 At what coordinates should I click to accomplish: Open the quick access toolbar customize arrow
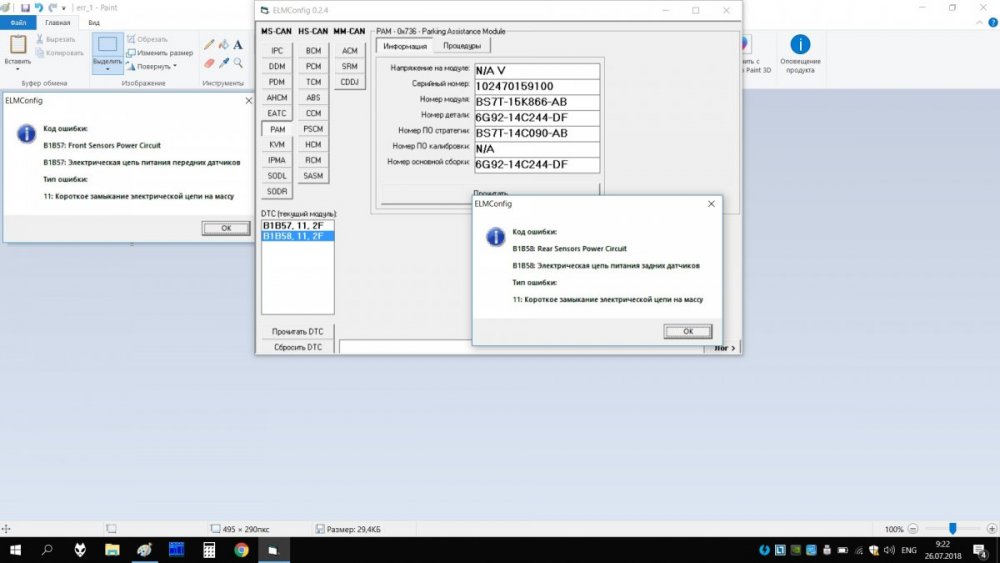point(64,8)
